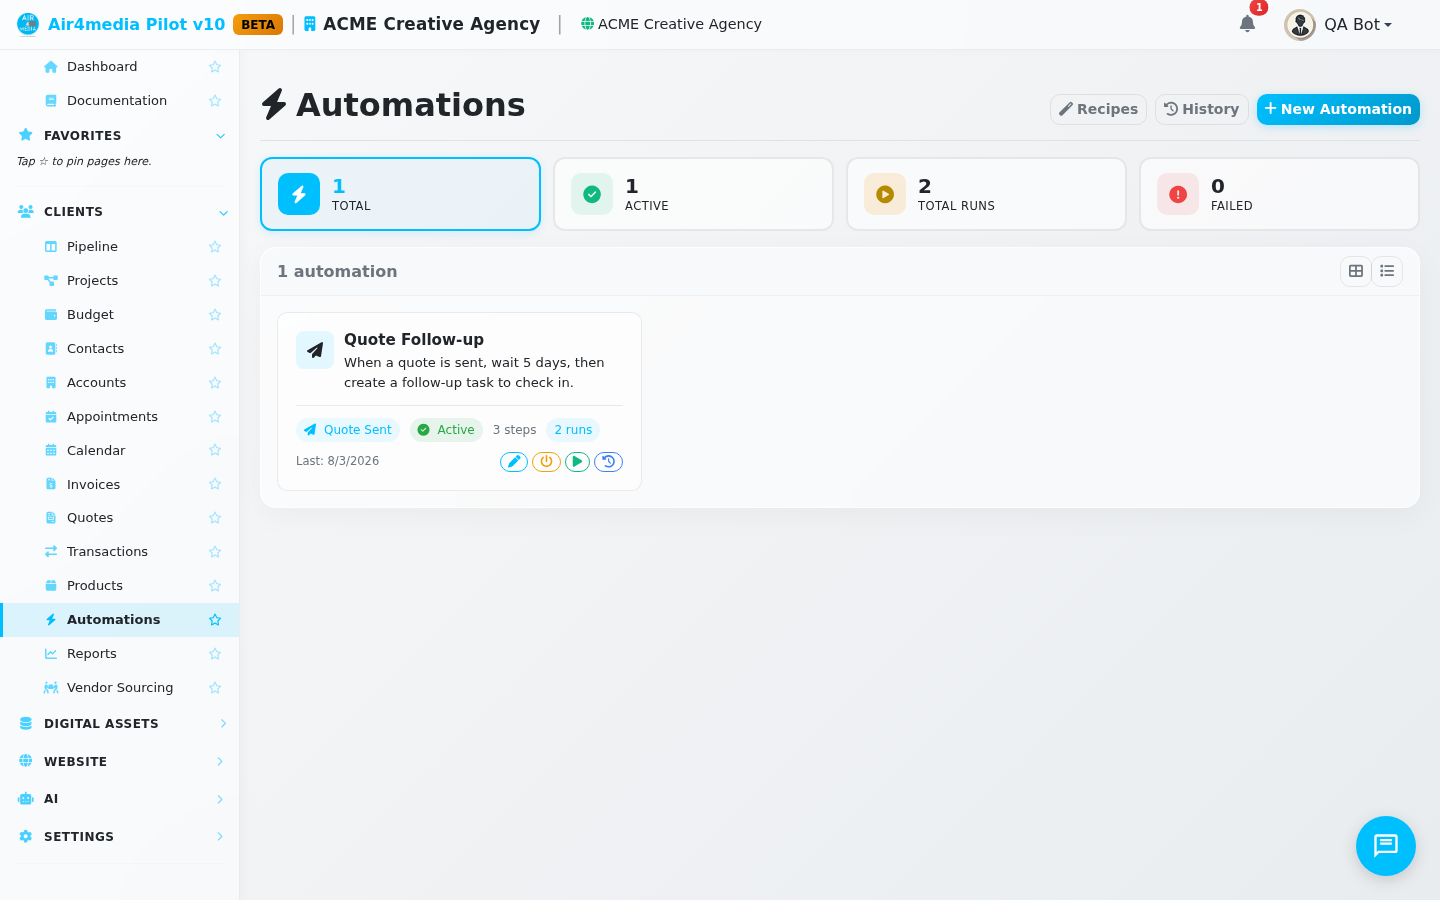
Task: Collapse the Clients section
Action: (x=223, y=212)
